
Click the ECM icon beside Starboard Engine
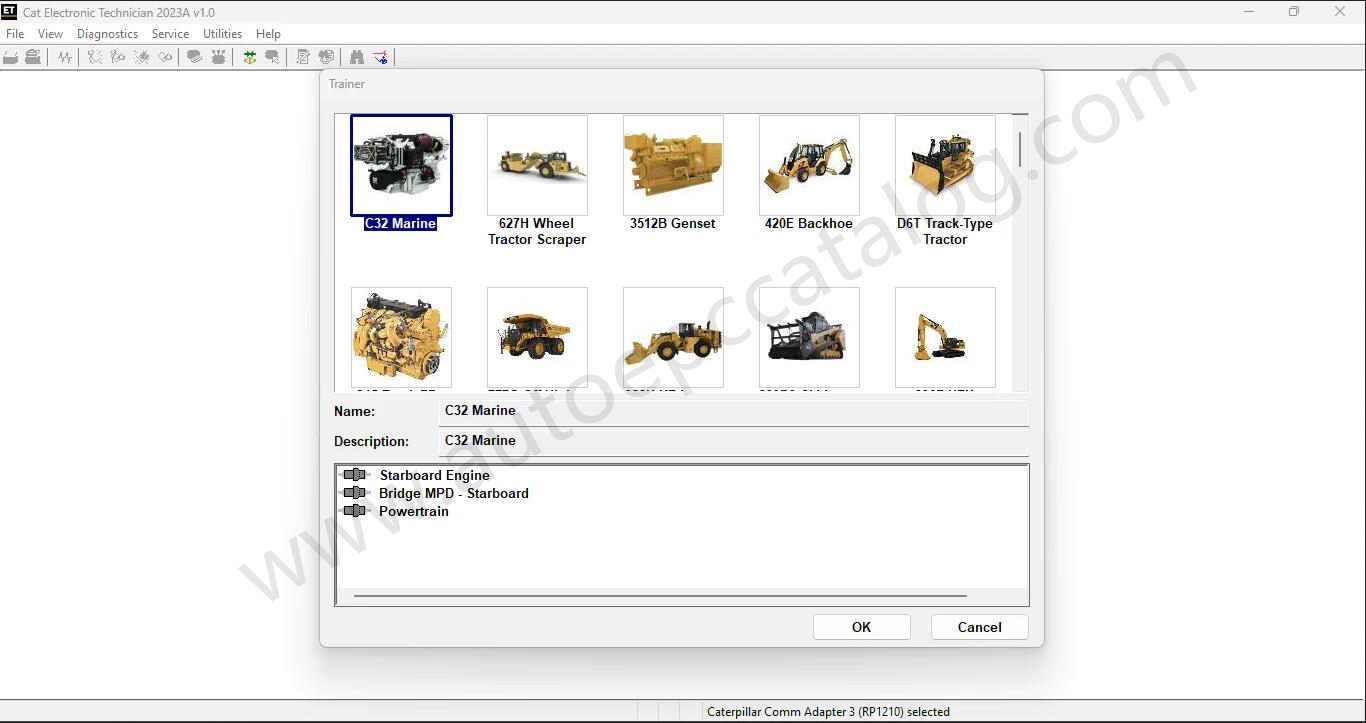(x=354, y=475)
